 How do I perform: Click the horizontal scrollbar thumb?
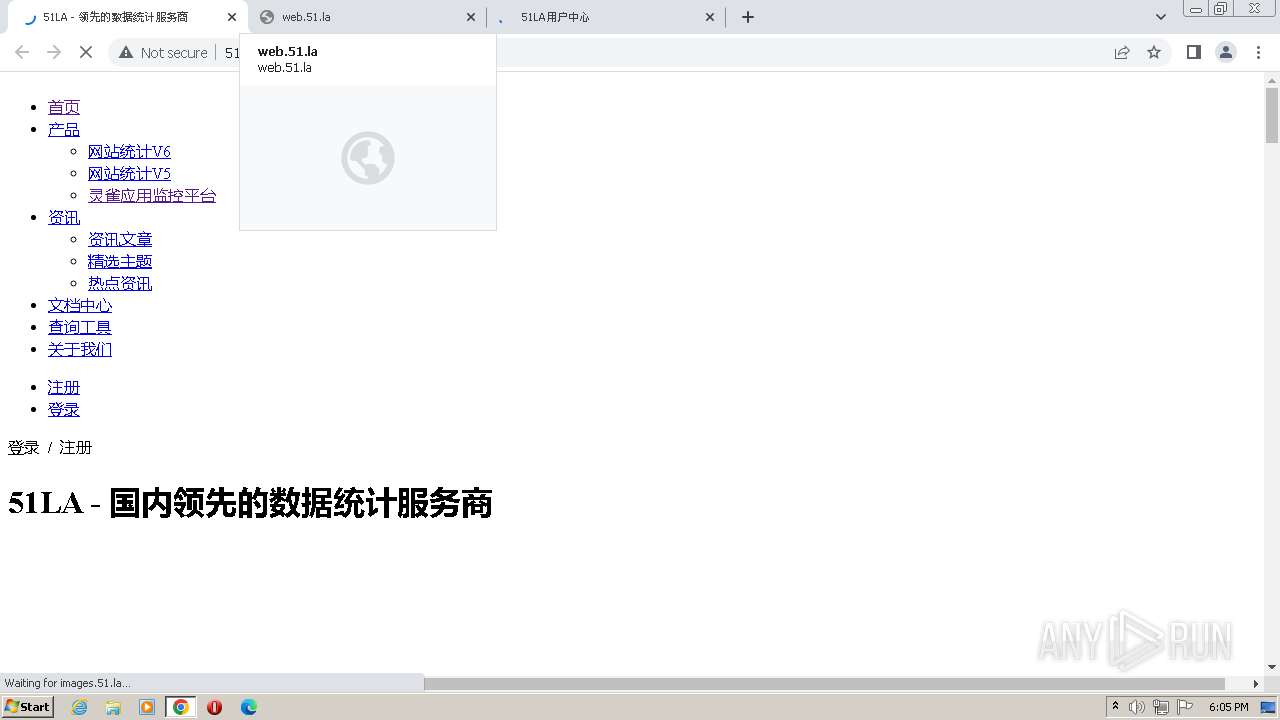pos(825,684)
